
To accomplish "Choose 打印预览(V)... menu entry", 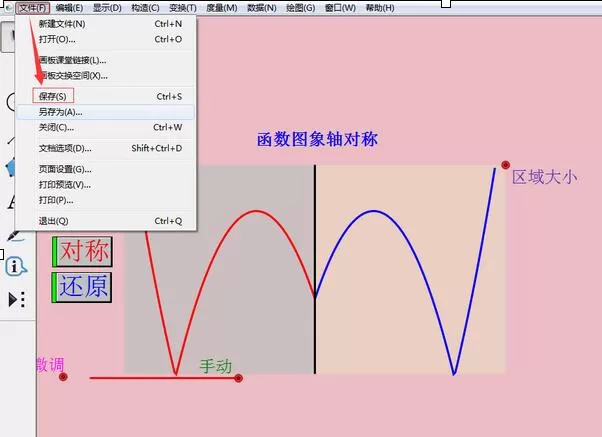I will pyautogui.click(x=106, y=185).
